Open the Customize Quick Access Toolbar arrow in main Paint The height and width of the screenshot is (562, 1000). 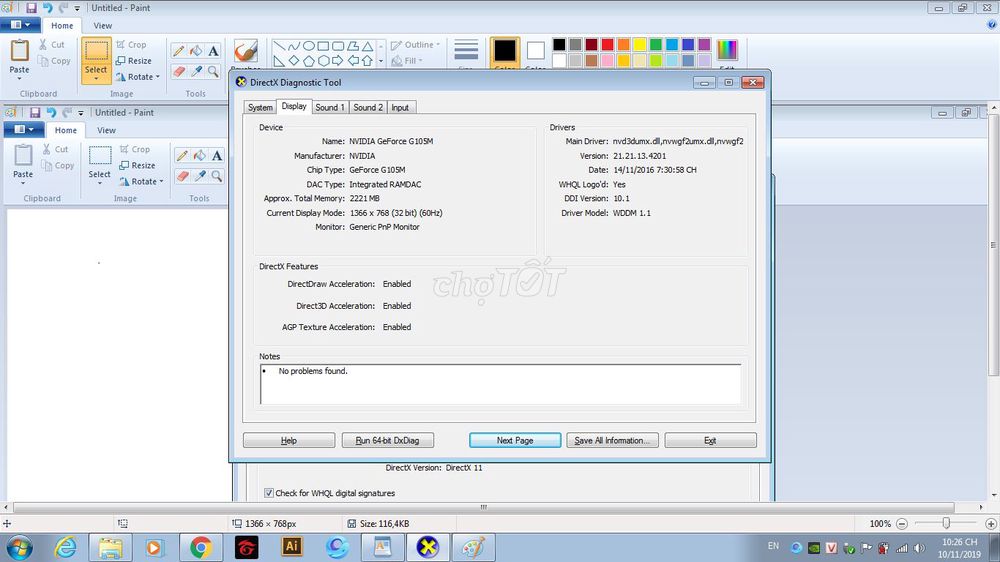coord(77,8)
